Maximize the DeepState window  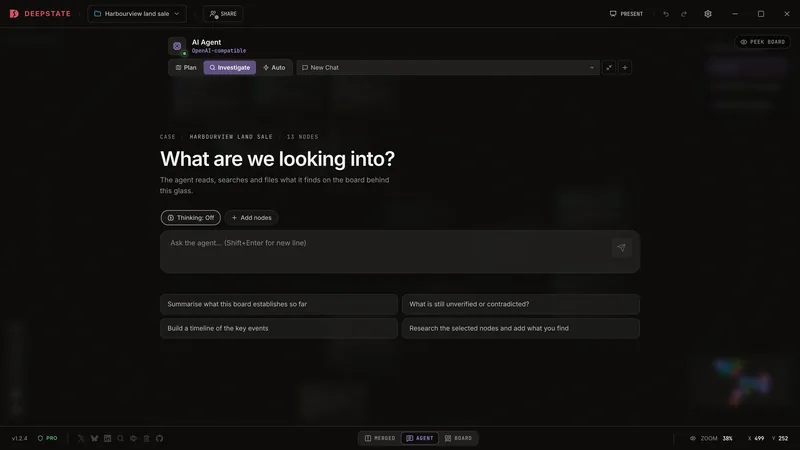point(761,14)
